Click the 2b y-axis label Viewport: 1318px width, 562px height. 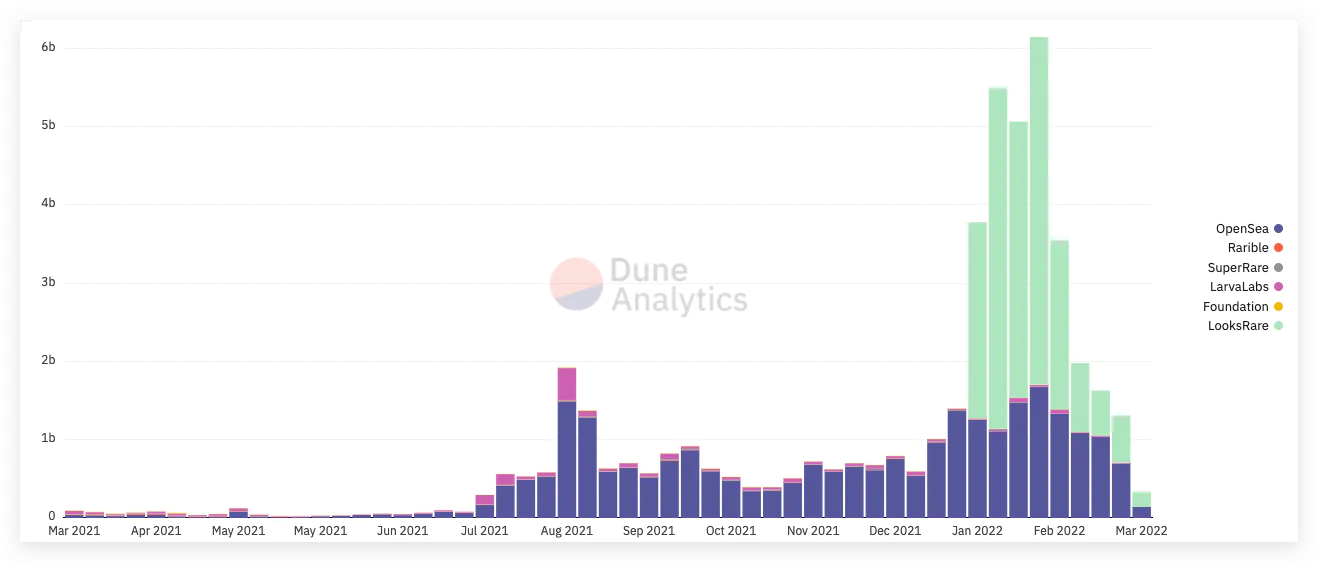pyautogui.click(x=48, y=360)
